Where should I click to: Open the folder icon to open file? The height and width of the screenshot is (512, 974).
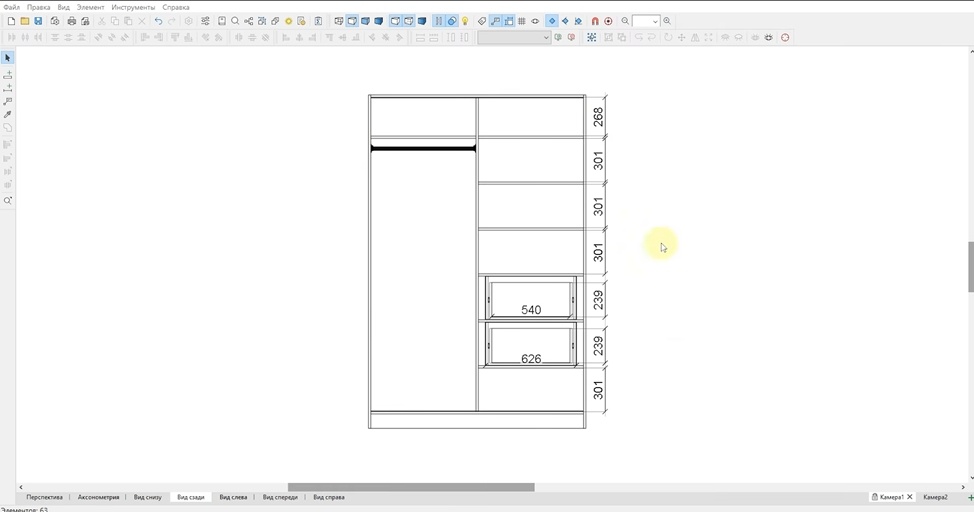tap(25, 21)
